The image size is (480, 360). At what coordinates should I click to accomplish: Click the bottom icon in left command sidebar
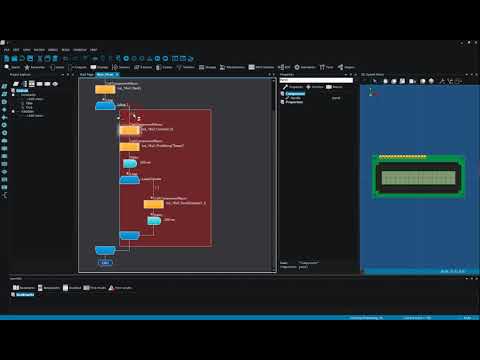4,195
